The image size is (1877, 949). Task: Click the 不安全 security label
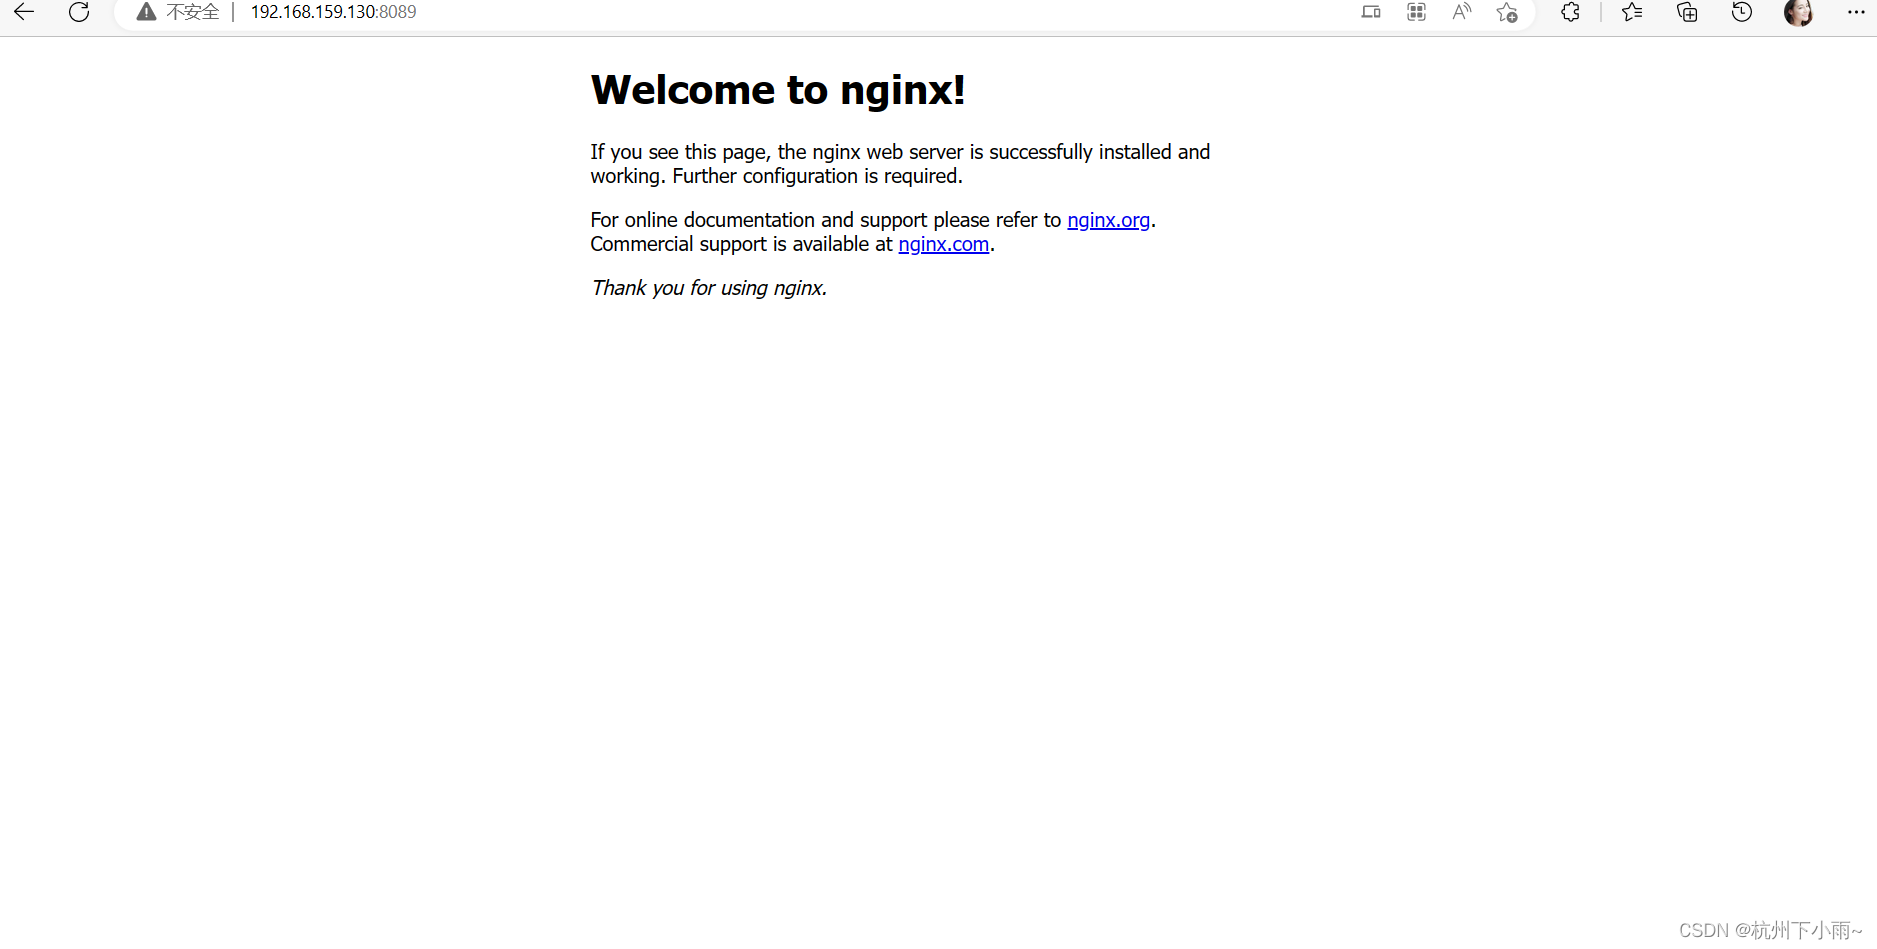coord(193,12)
